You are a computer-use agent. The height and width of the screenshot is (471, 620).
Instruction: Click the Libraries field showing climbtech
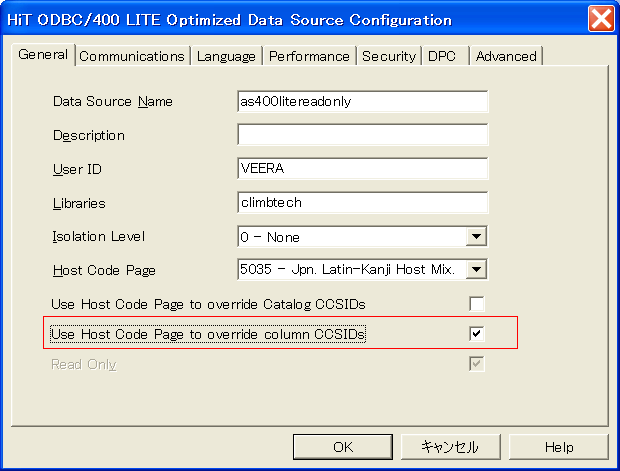coord(363,202)
